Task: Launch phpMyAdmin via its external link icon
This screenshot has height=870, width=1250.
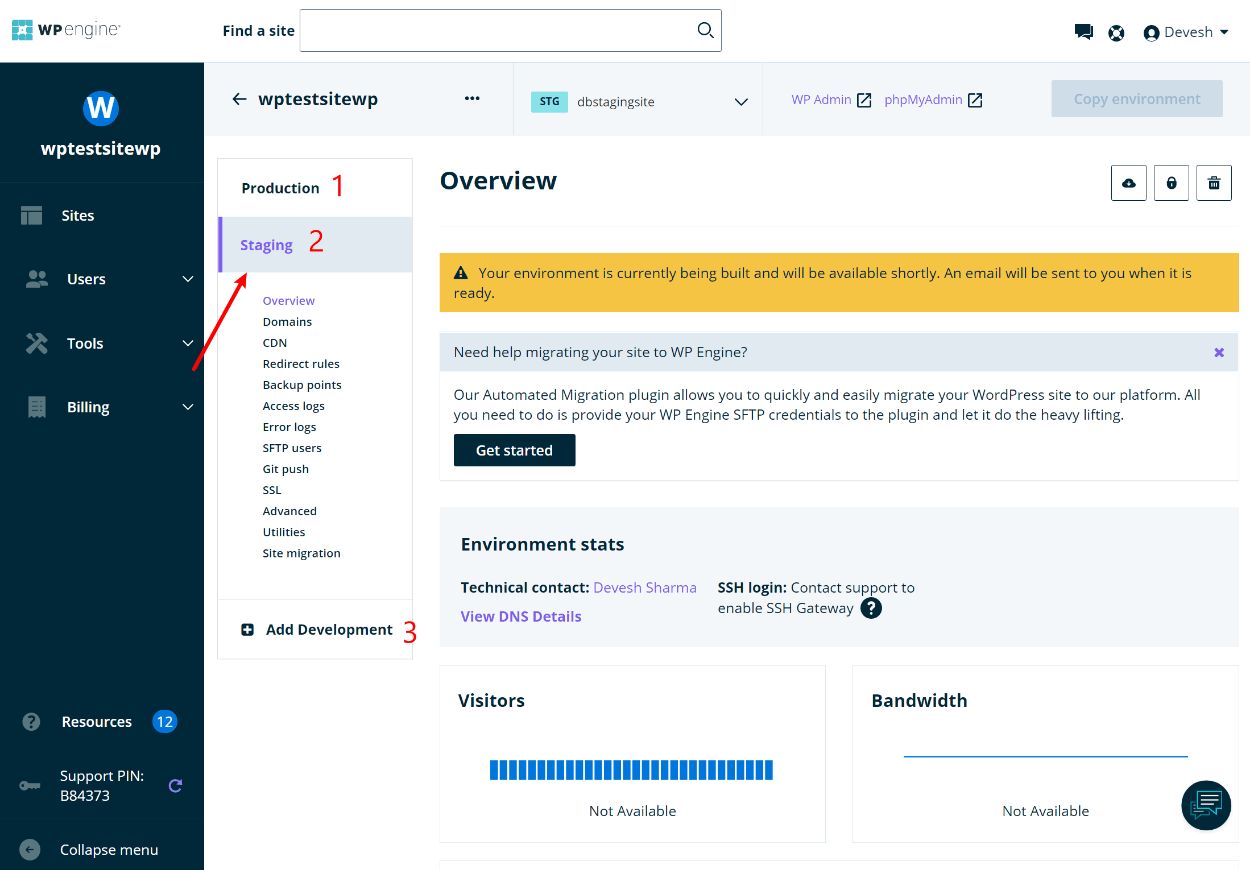Action: [976, 99]
